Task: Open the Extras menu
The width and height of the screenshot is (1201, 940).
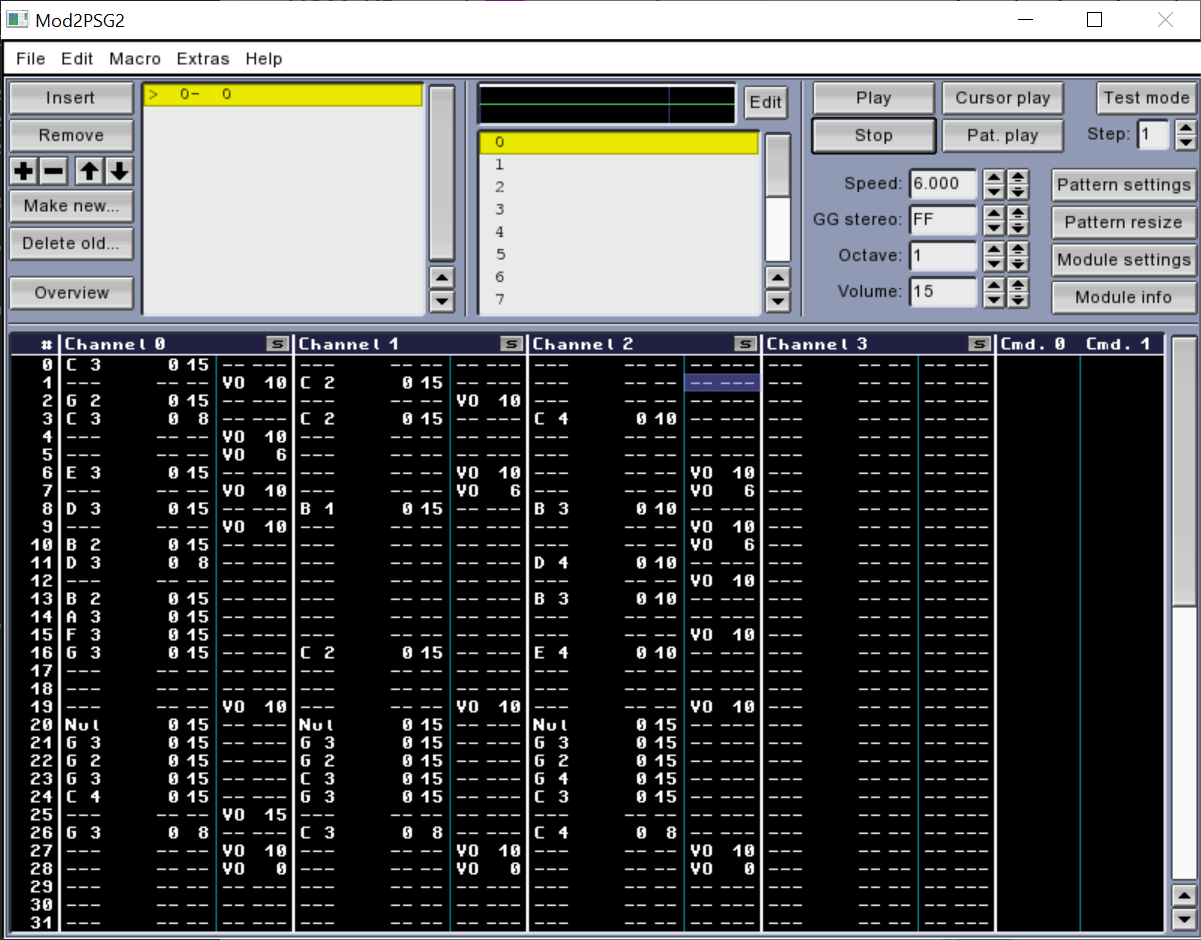Action: (x=203, y=59)
